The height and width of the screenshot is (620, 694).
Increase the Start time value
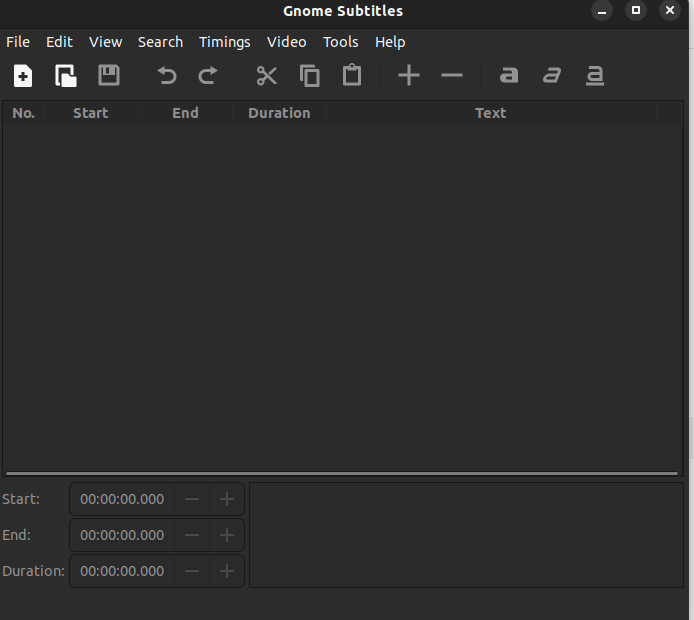(227, 499)
